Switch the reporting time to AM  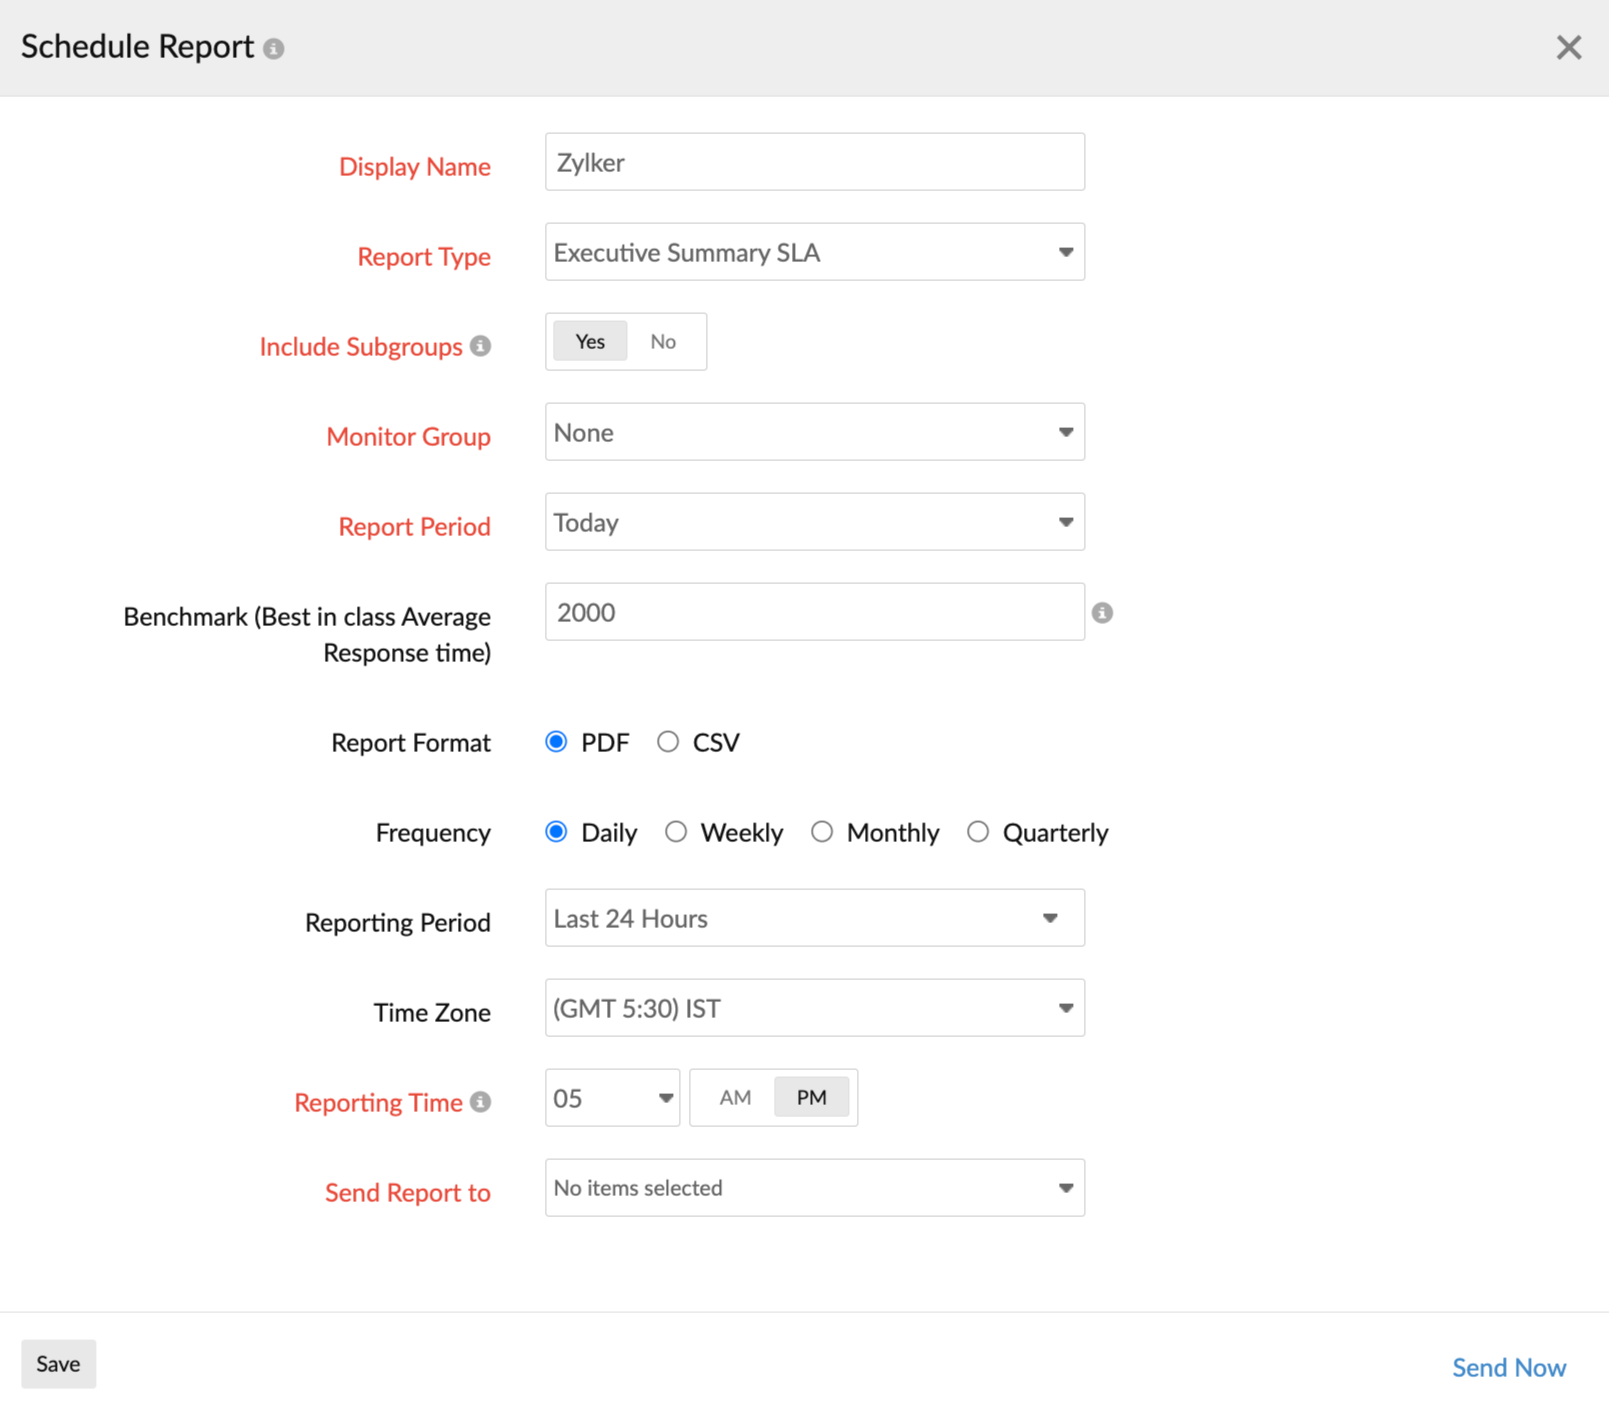(734, 1097)
